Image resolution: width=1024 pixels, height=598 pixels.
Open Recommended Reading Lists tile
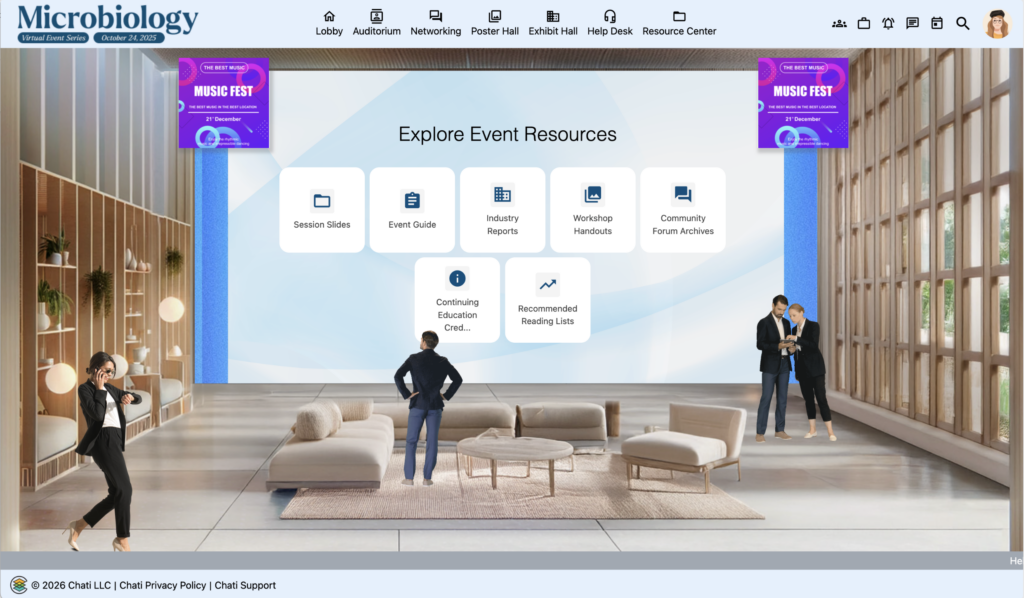[547, 300]
